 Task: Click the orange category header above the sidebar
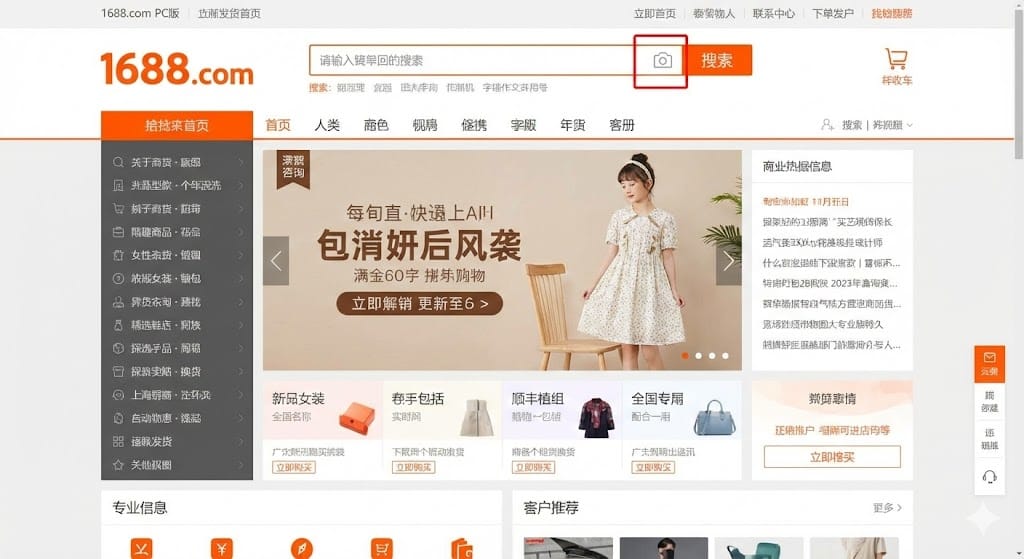click(x=176, y=125)
